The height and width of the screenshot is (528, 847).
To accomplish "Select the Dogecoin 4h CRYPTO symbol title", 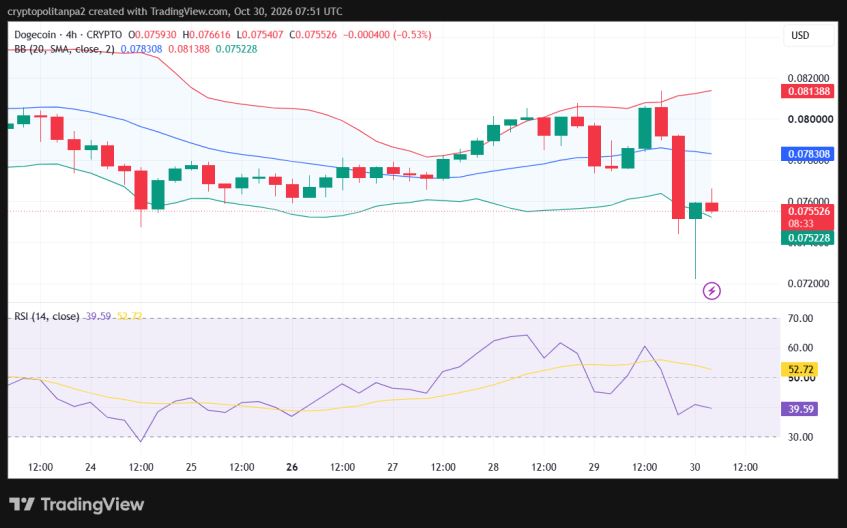I will [68, 35].
